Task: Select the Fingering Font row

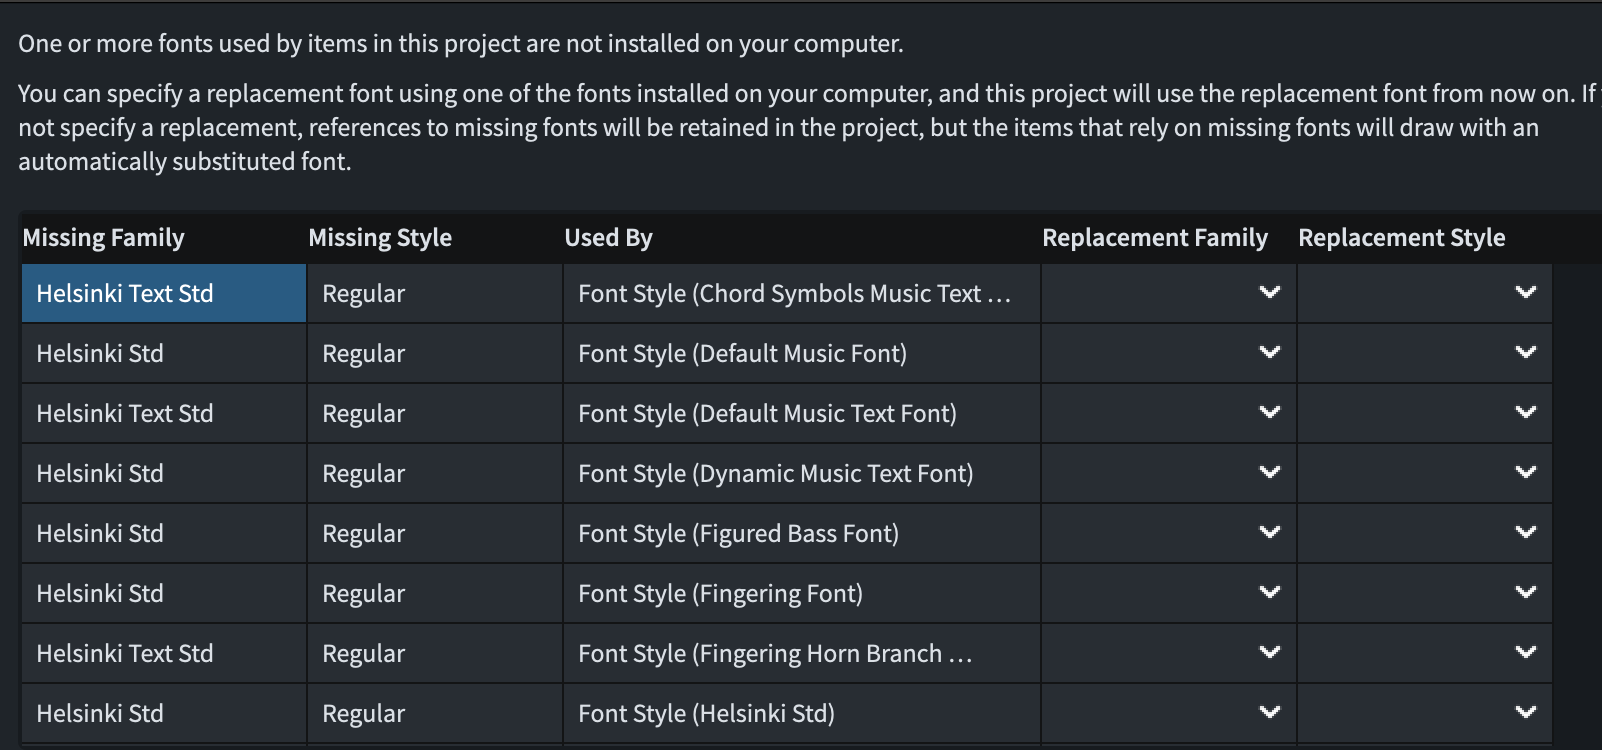Action: click(720, 594)
